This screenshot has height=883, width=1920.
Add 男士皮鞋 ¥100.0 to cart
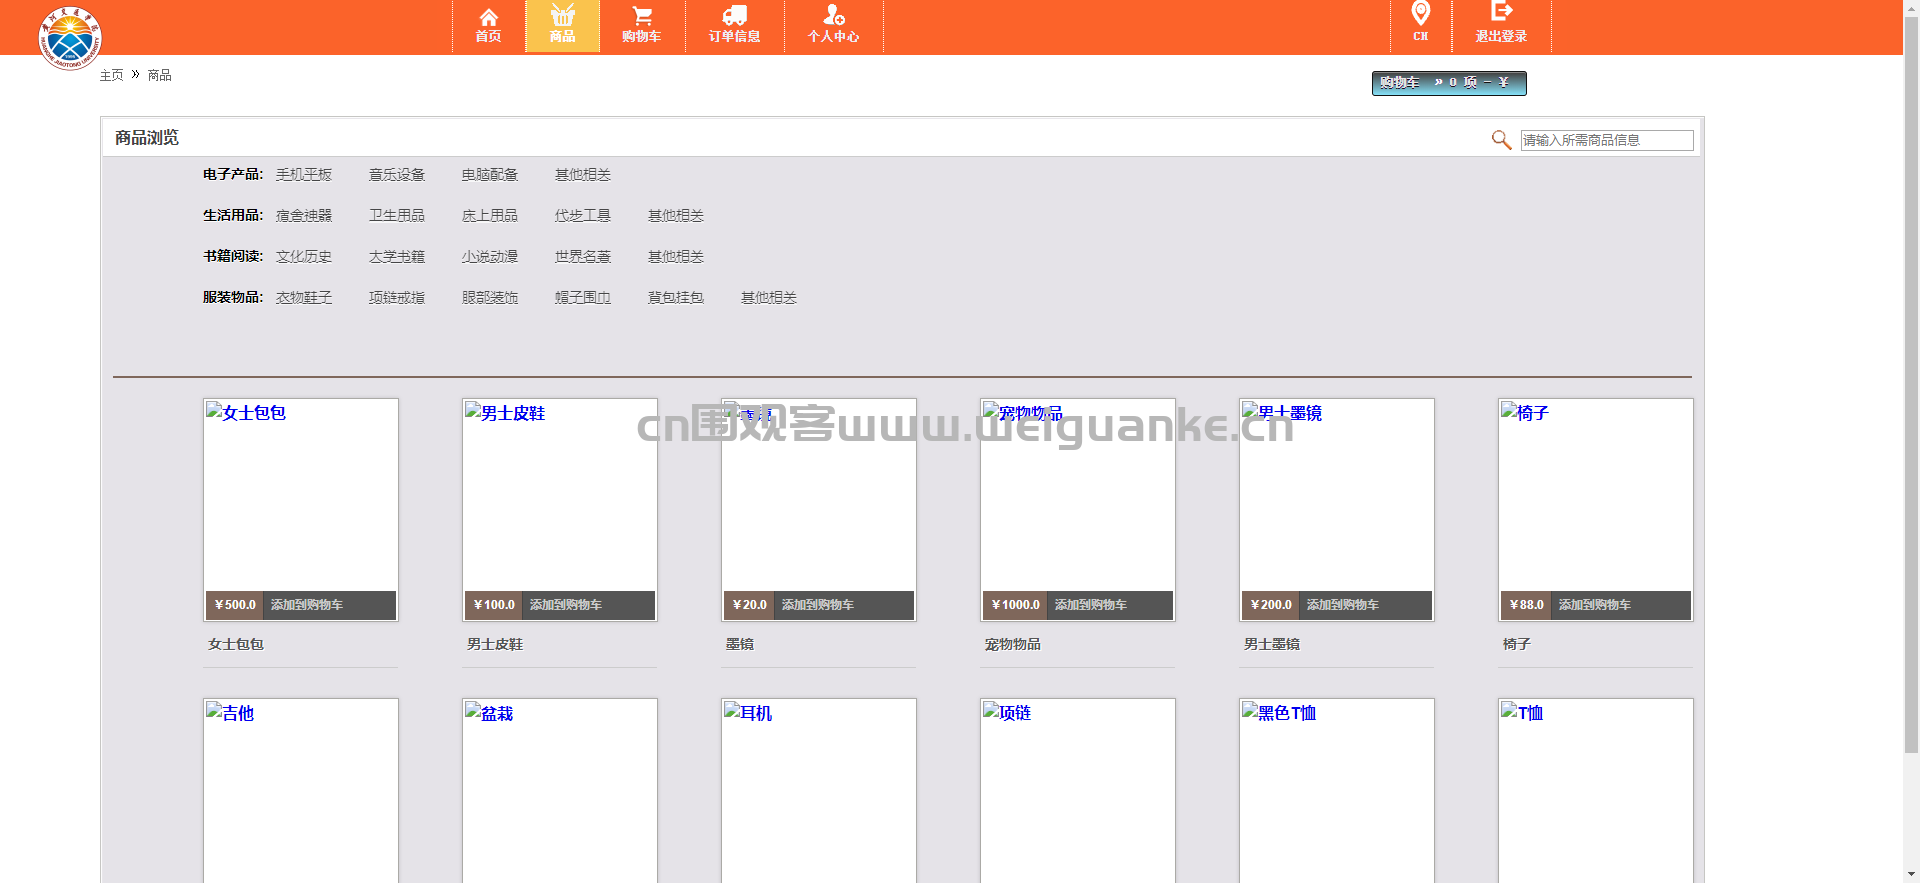click(566, 605)
